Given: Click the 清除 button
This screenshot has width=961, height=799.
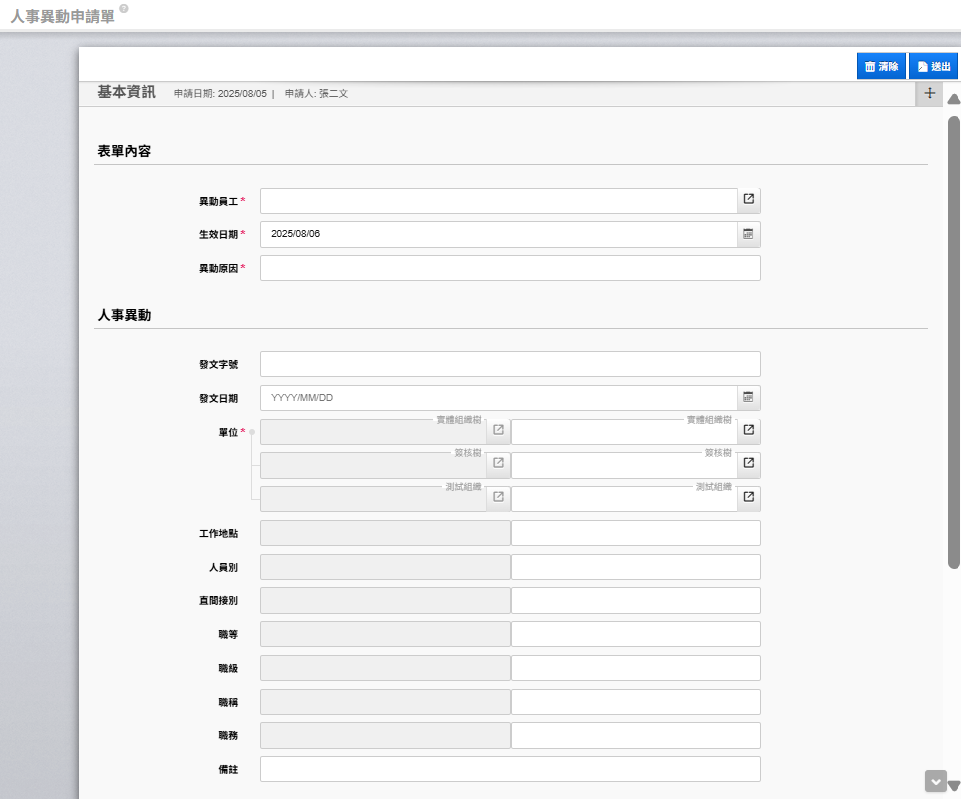Looking at the screenshot, I should 881,66.
